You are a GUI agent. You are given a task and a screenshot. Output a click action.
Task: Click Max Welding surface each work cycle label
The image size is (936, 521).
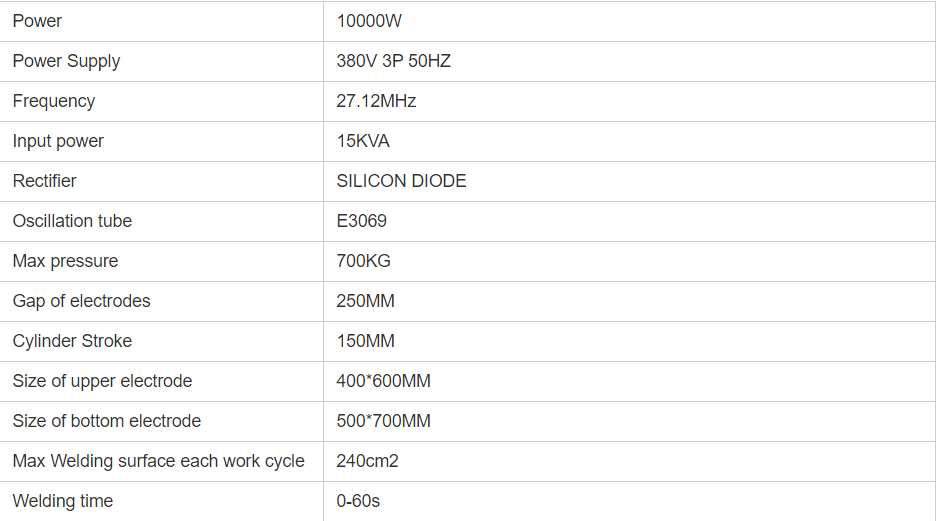click(x=158, y=461)
